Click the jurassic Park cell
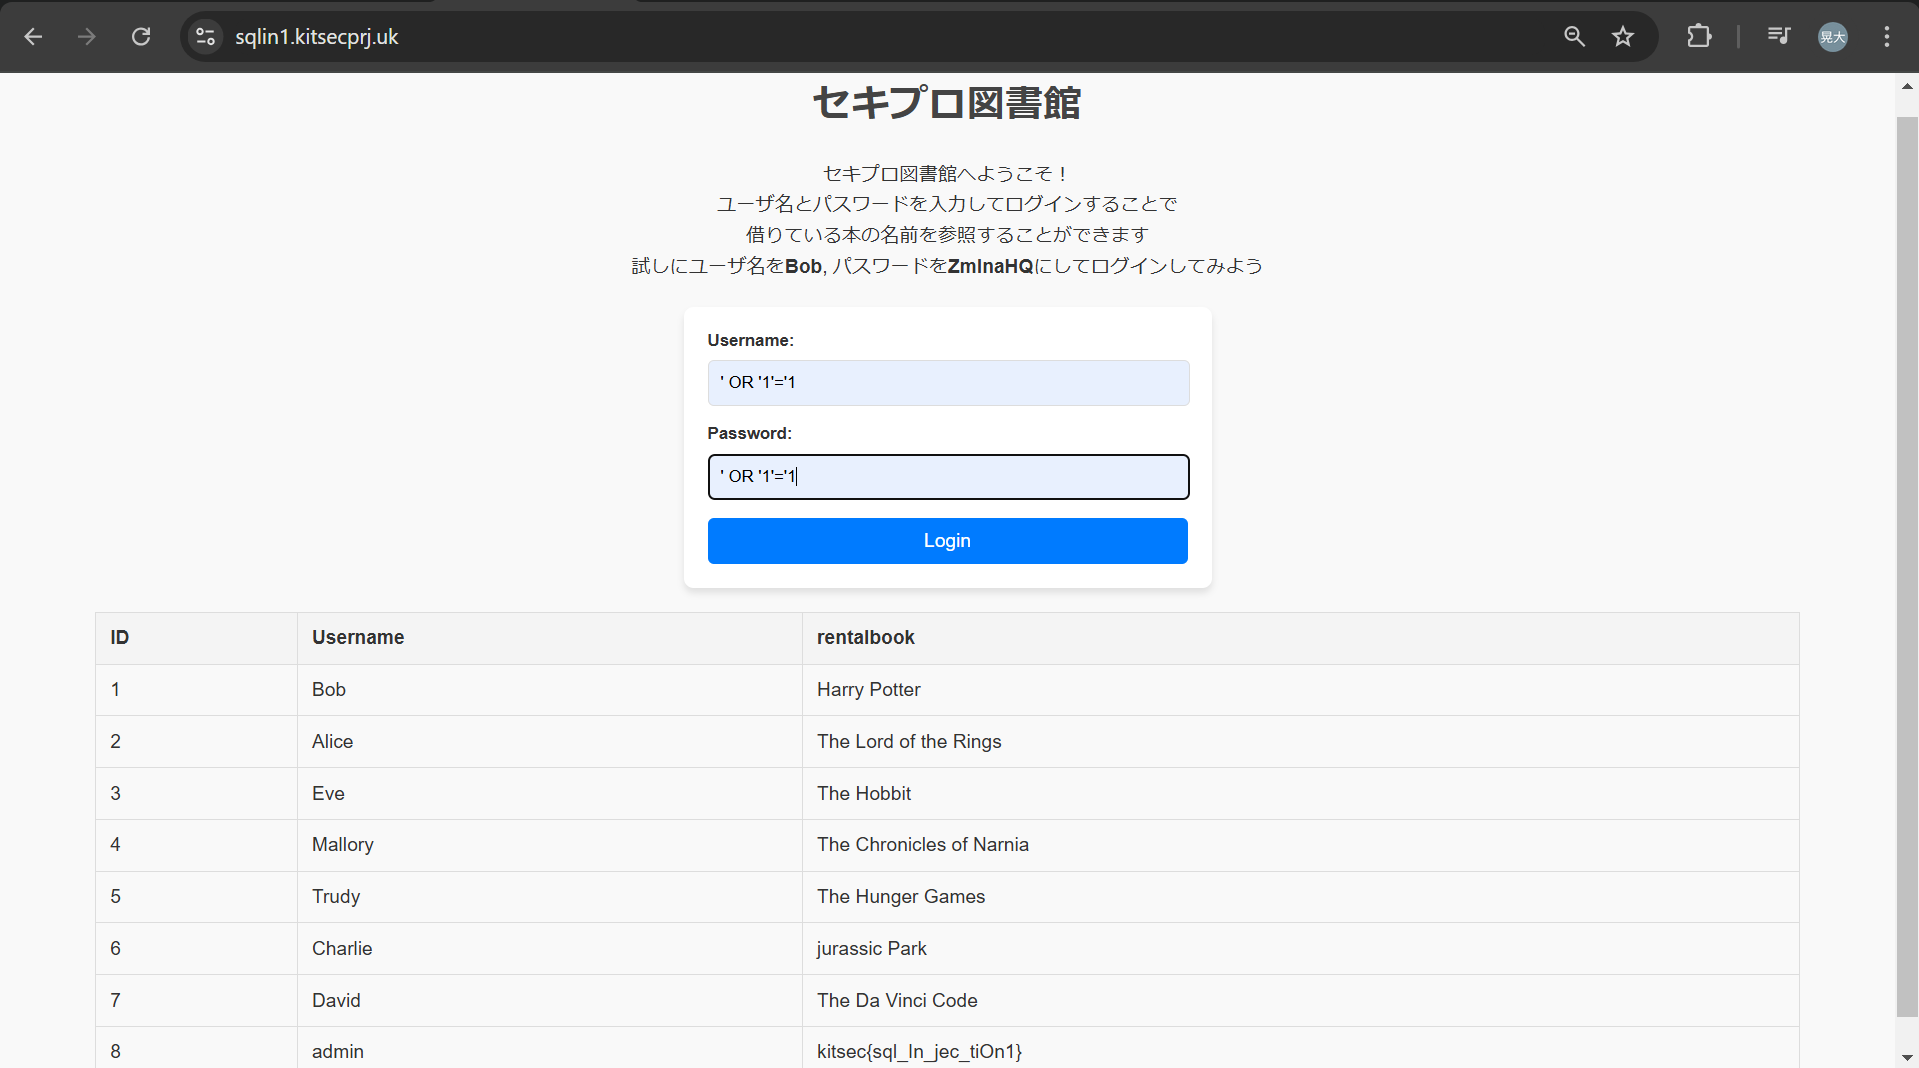Viewport: 1919px width, 1068px height. coord(1300,949)
